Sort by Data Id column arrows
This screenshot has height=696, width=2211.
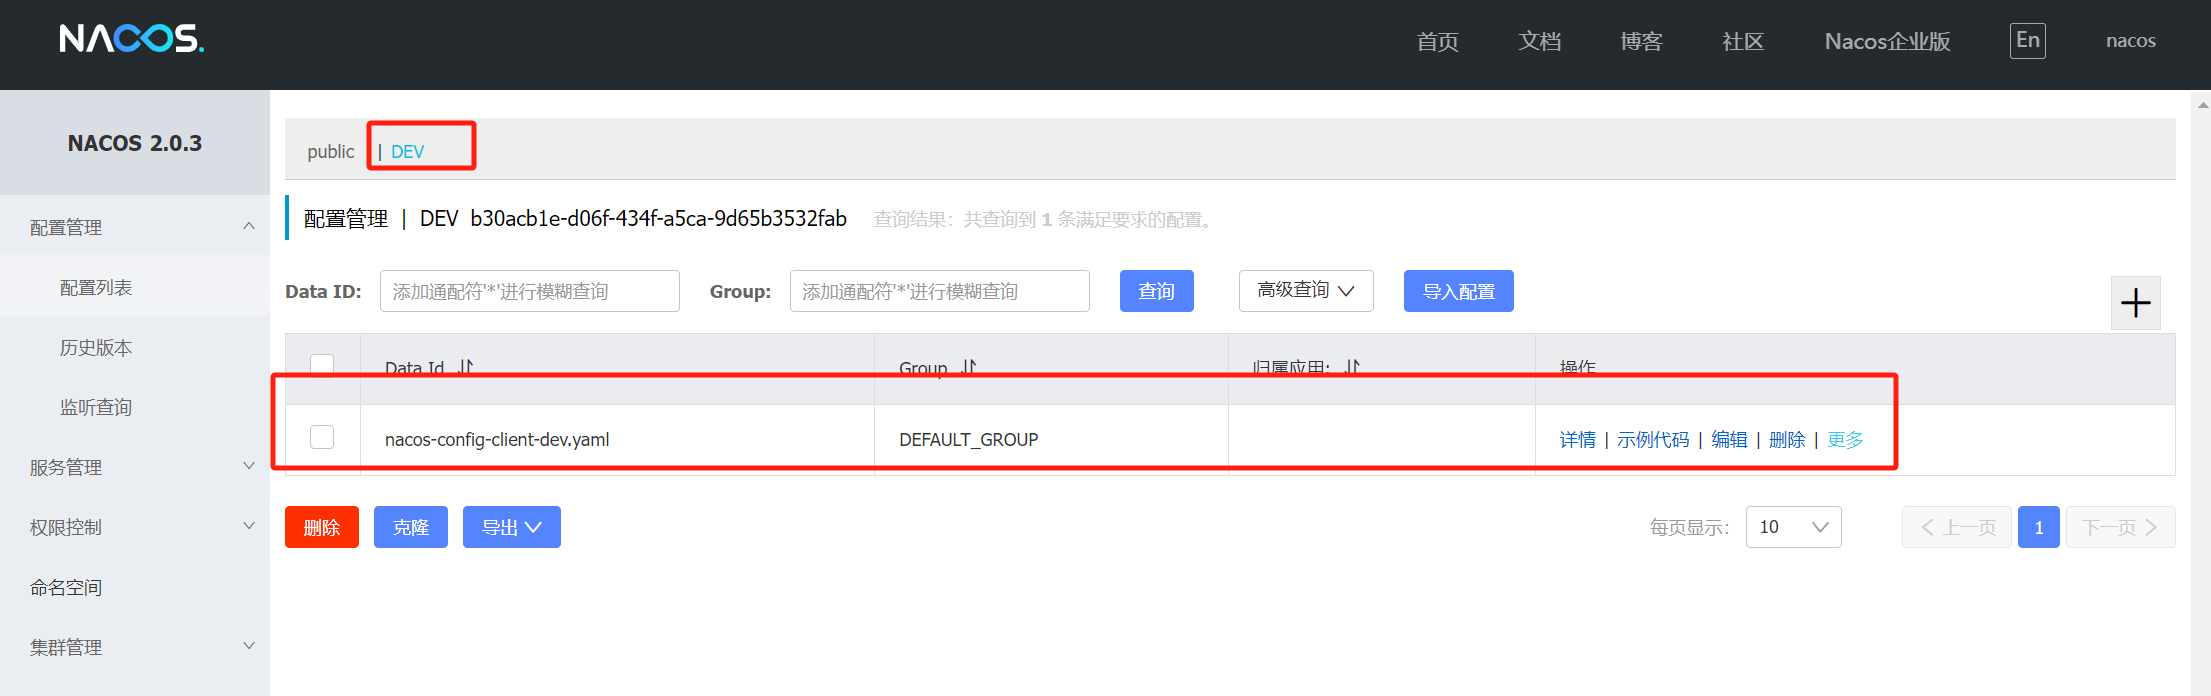click(466, 367)
